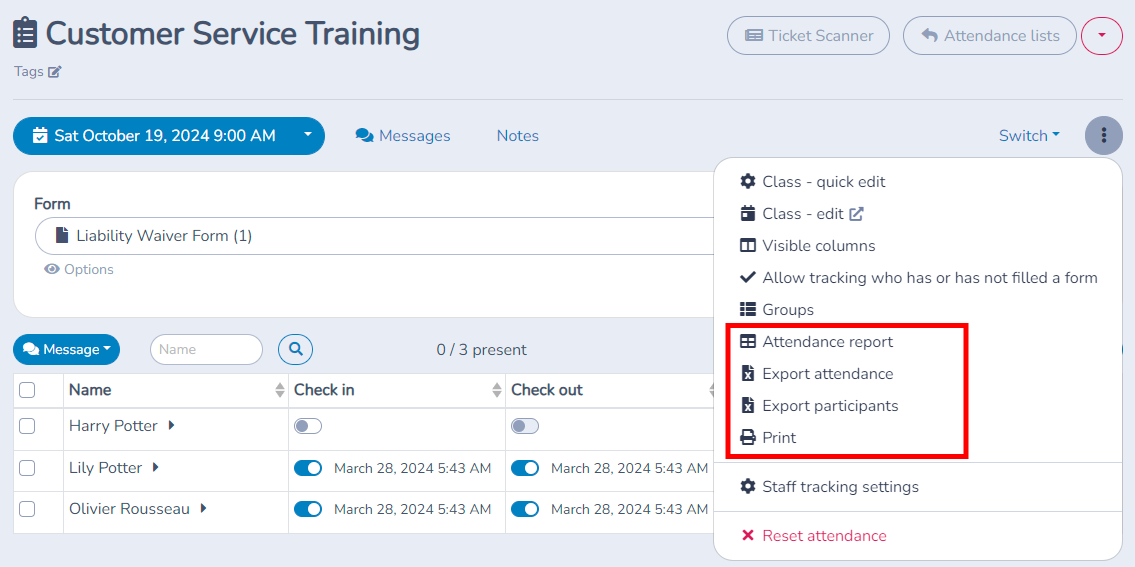Image resolution: width=1135 pixels, height=567 pixels.
Task: Click the 0 / 3 present counter
Action: click(x=481, y=350)
